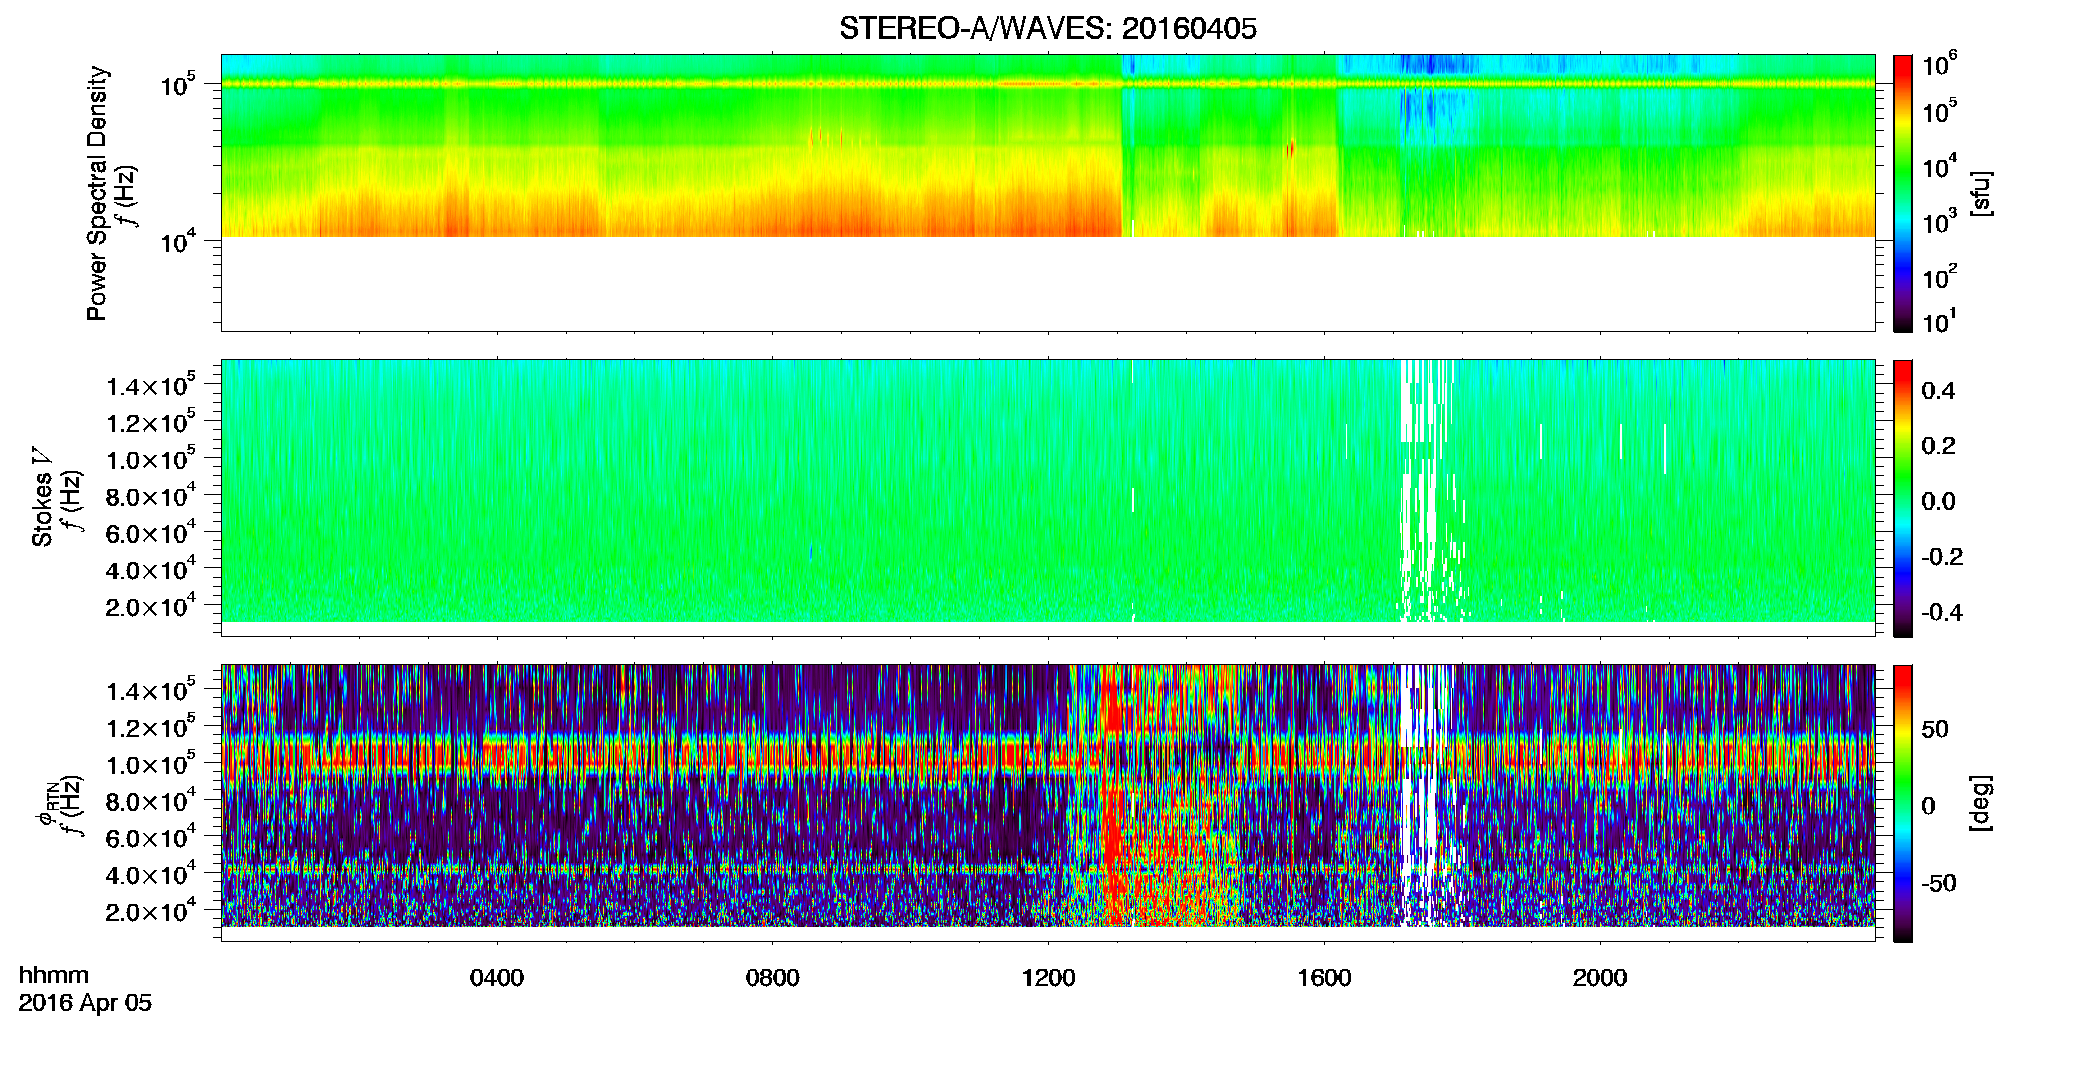2096x1080 pixels.
Task: Click the Stokes V spectrogram panel
Action: [1048, 498]
